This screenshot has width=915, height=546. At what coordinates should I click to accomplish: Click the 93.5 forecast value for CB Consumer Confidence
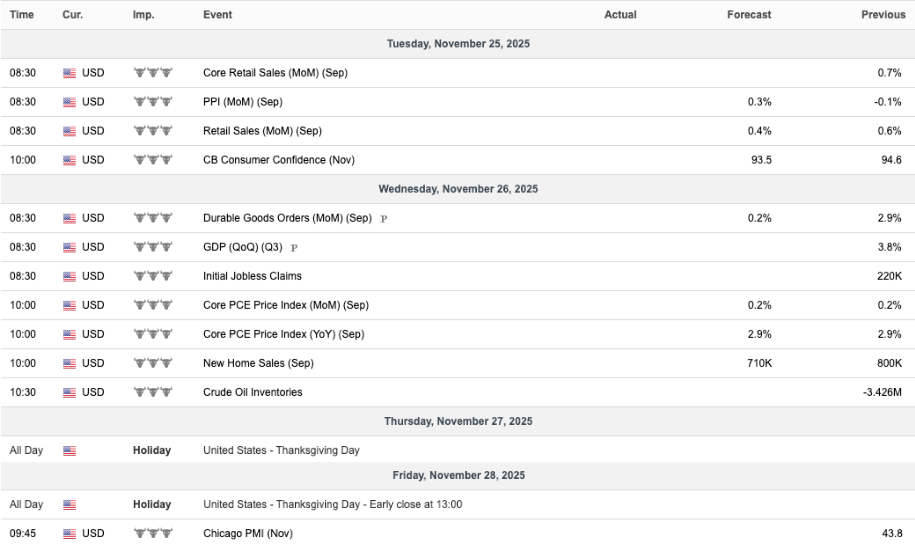[761, 160]
